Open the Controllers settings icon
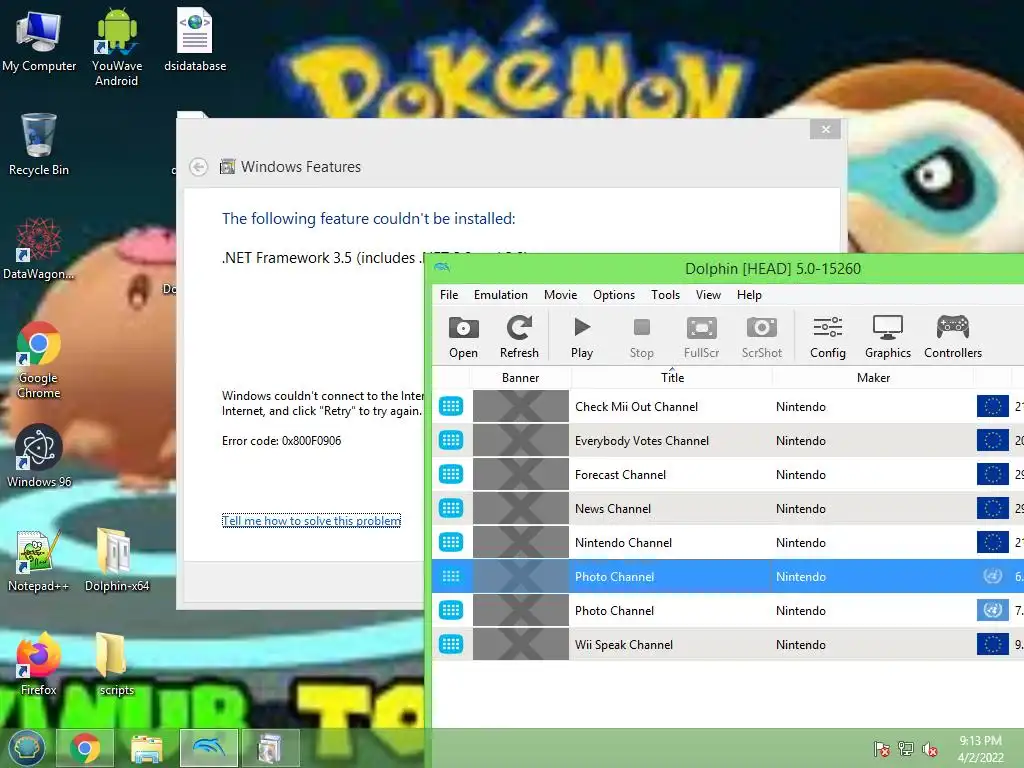Screen dimensions: 1024x768 [x=953, y=337]
